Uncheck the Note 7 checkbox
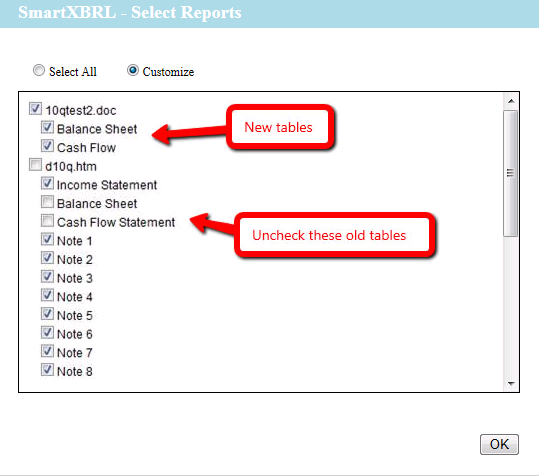 click(x=47, y=351)
